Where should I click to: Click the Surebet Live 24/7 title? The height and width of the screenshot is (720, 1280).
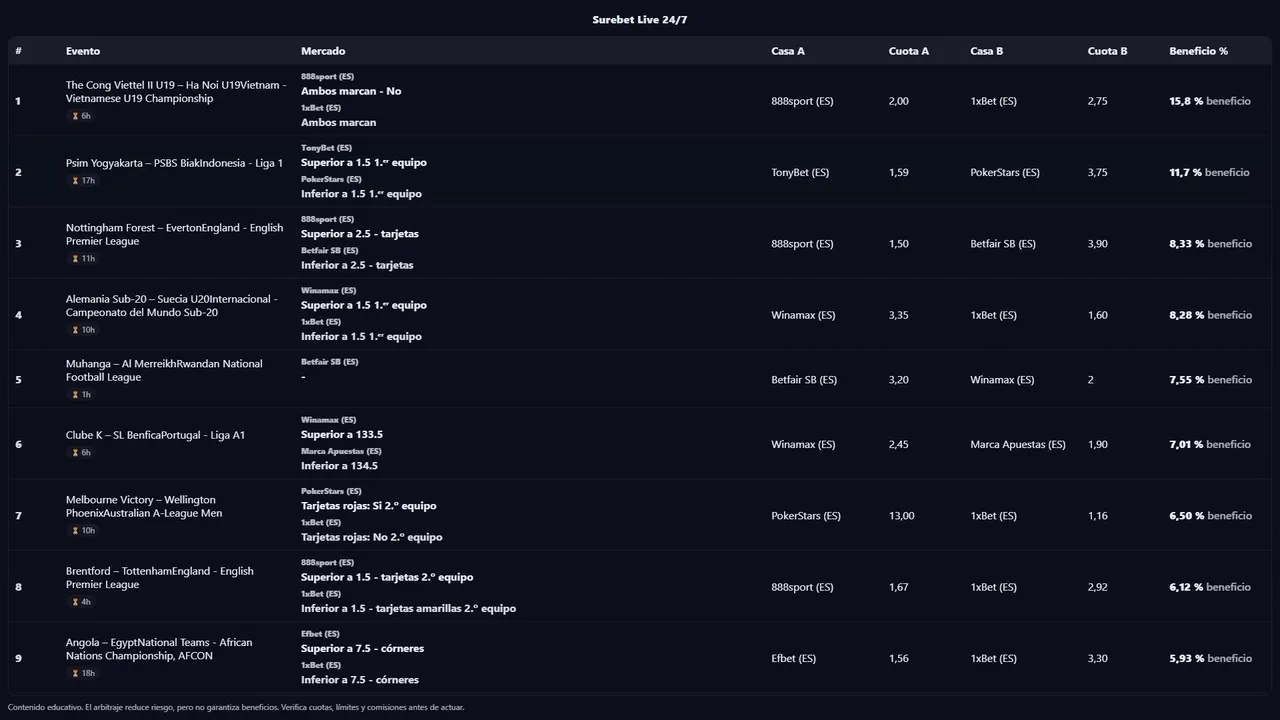(639, 20)
